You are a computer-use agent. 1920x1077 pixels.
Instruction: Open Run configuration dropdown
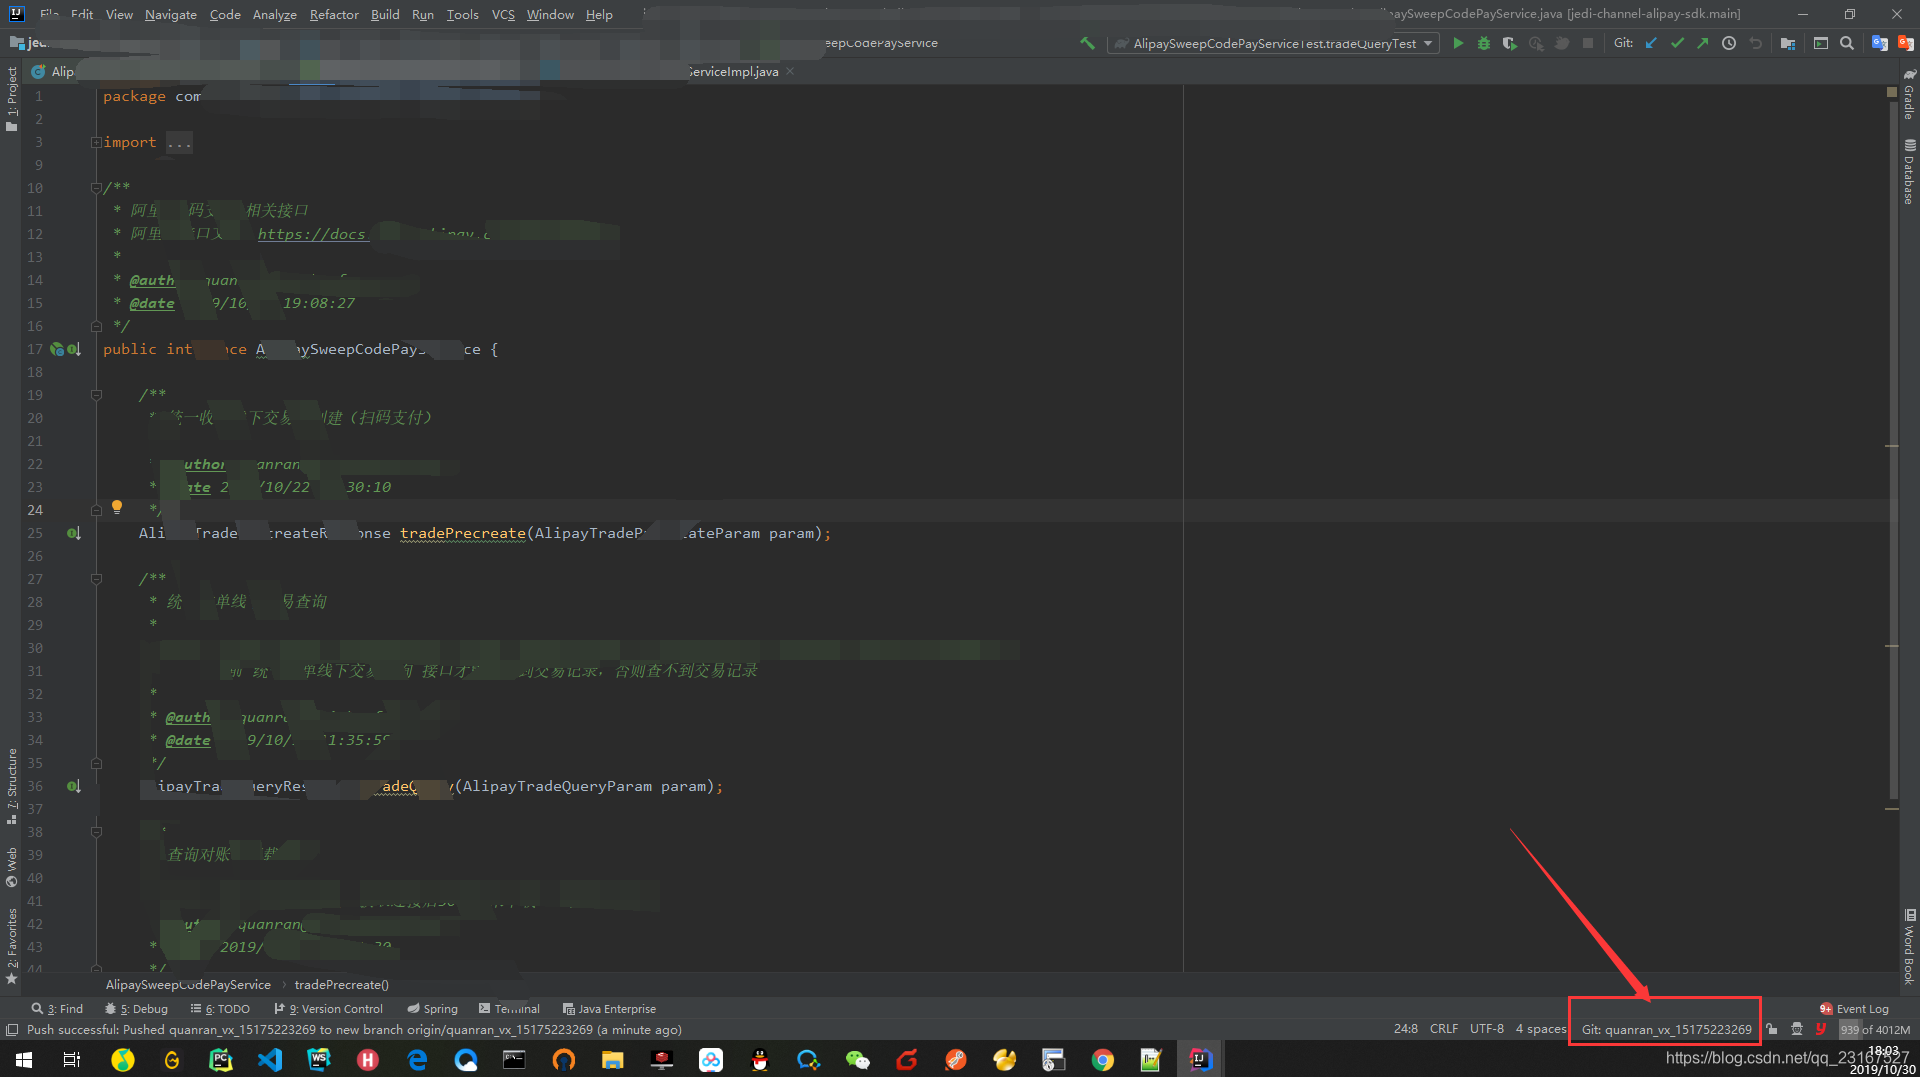(1274, 43)
